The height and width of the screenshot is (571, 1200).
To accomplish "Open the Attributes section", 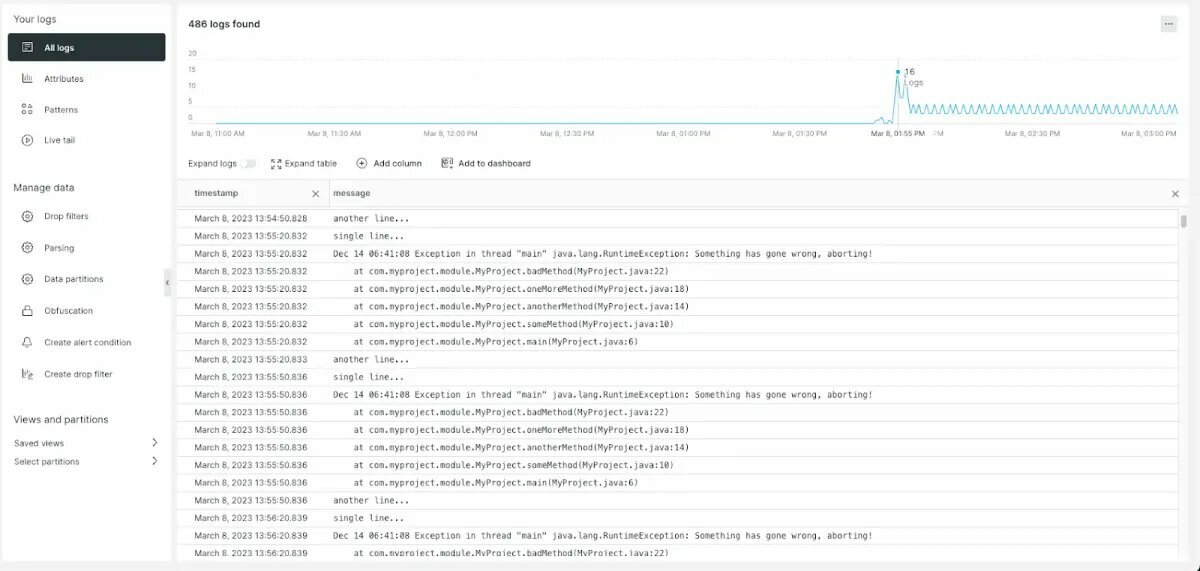I will 63,78.
